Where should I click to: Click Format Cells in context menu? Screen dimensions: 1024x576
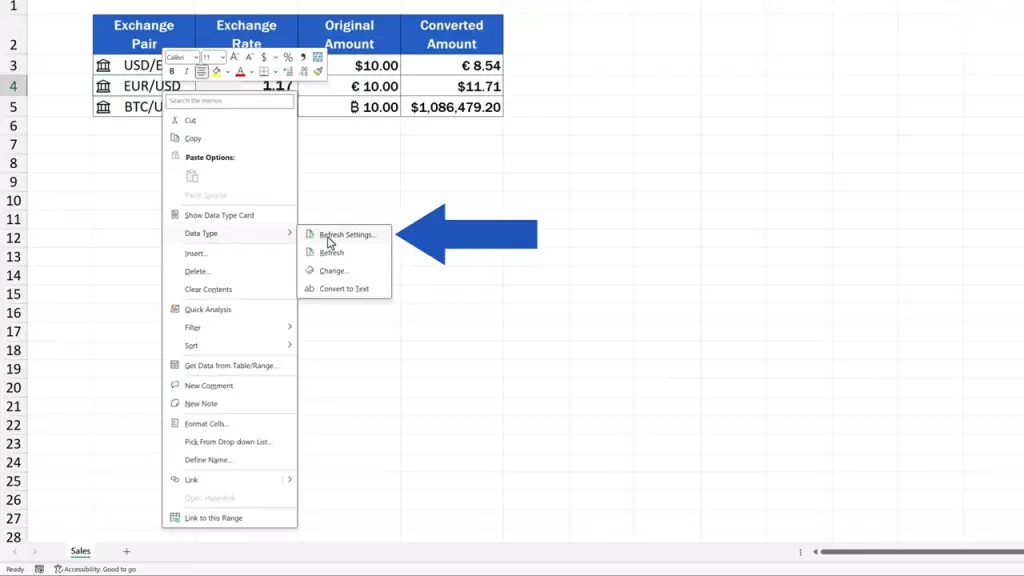tap(207, 424)
